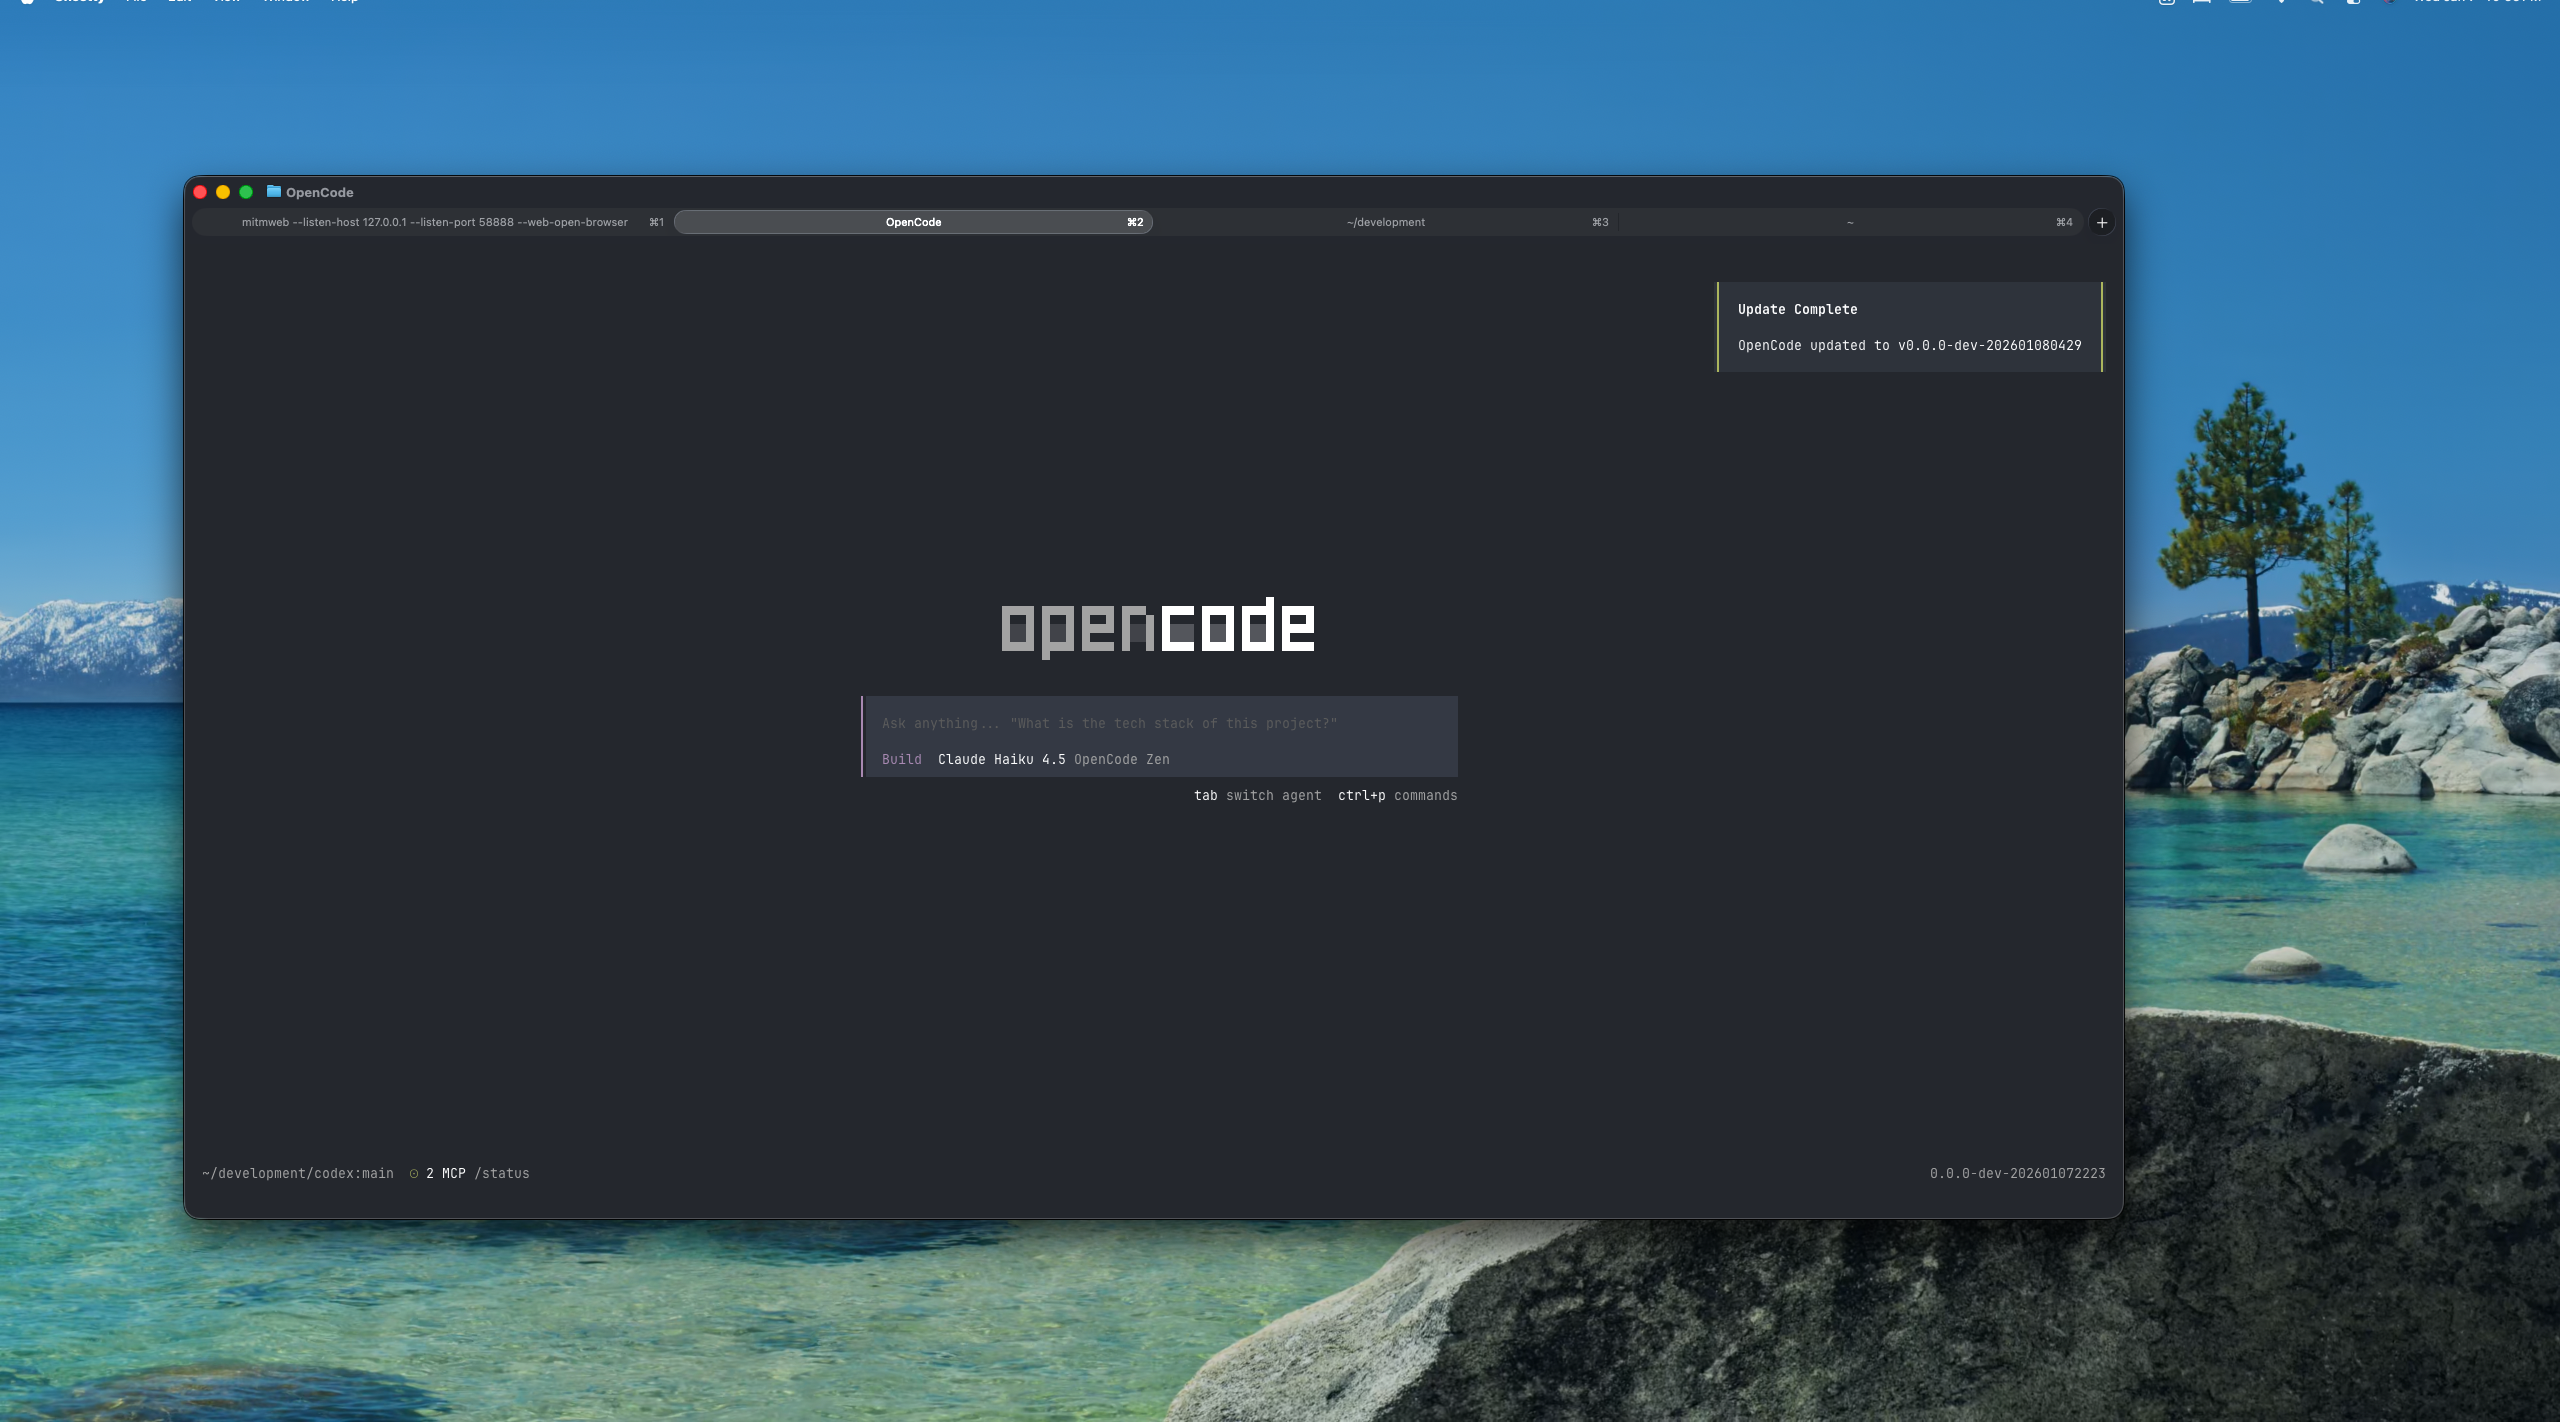Dismiss the Update Complete notification
This screenshot has height=1422, width=2560.
(x=1909, y=327)
